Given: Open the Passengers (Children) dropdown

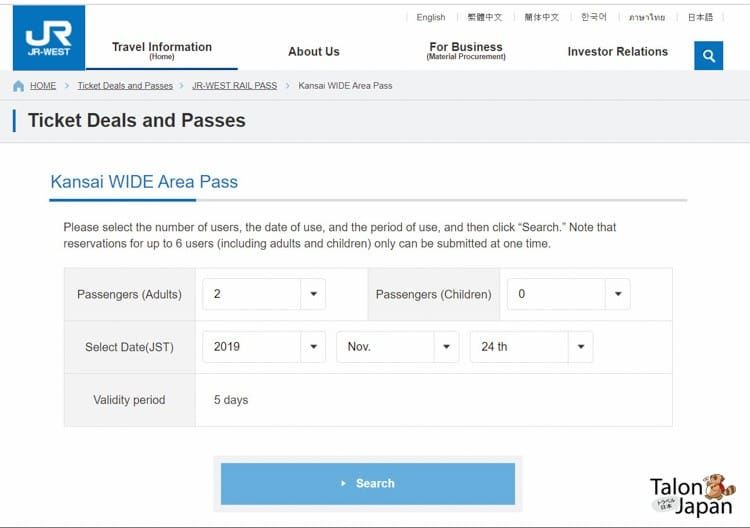Looking at the screenshot, I should [568, 294].
